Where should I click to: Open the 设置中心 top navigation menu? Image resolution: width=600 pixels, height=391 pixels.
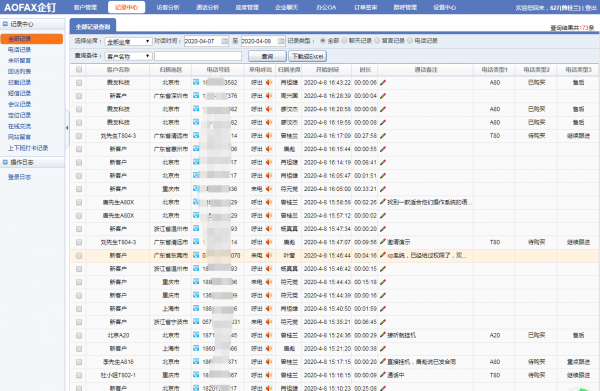[445, 7]
